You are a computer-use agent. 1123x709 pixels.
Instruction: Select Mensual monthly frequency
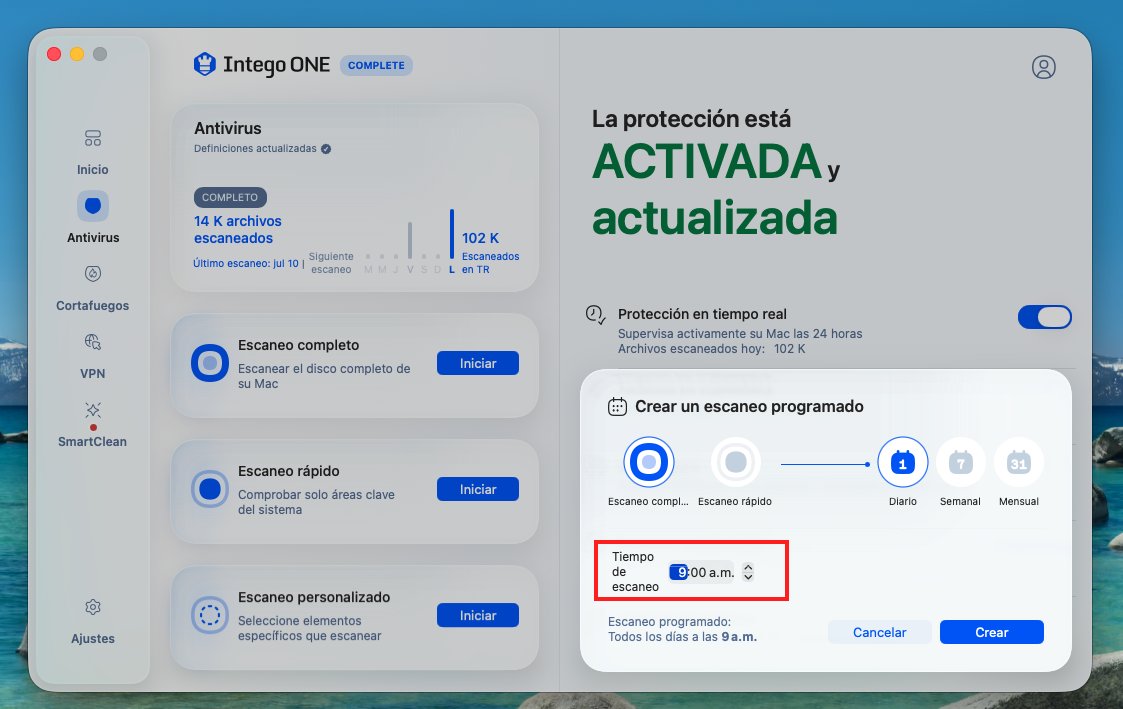pyautogui.click(x=1018, y=462)
